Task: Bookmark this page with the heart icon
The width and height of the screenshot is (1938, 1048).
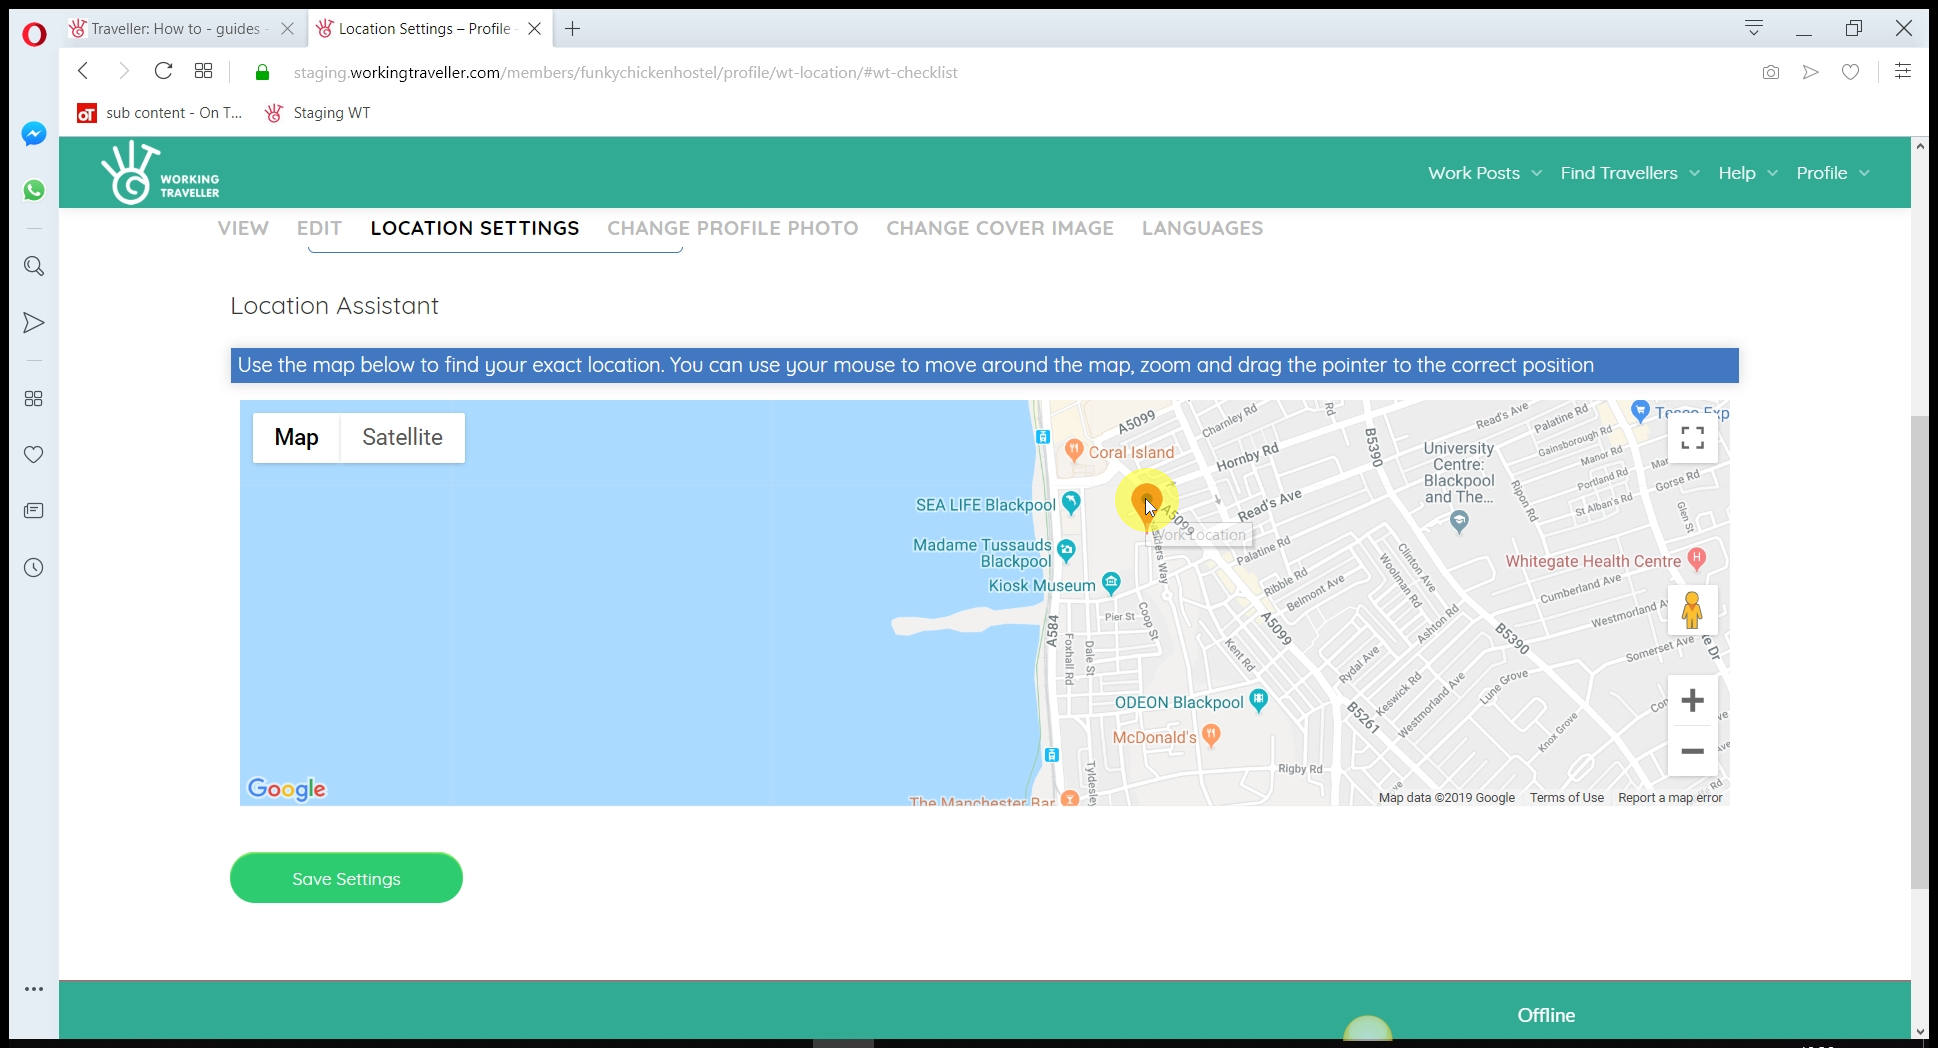Action: tap(1851, 72)
